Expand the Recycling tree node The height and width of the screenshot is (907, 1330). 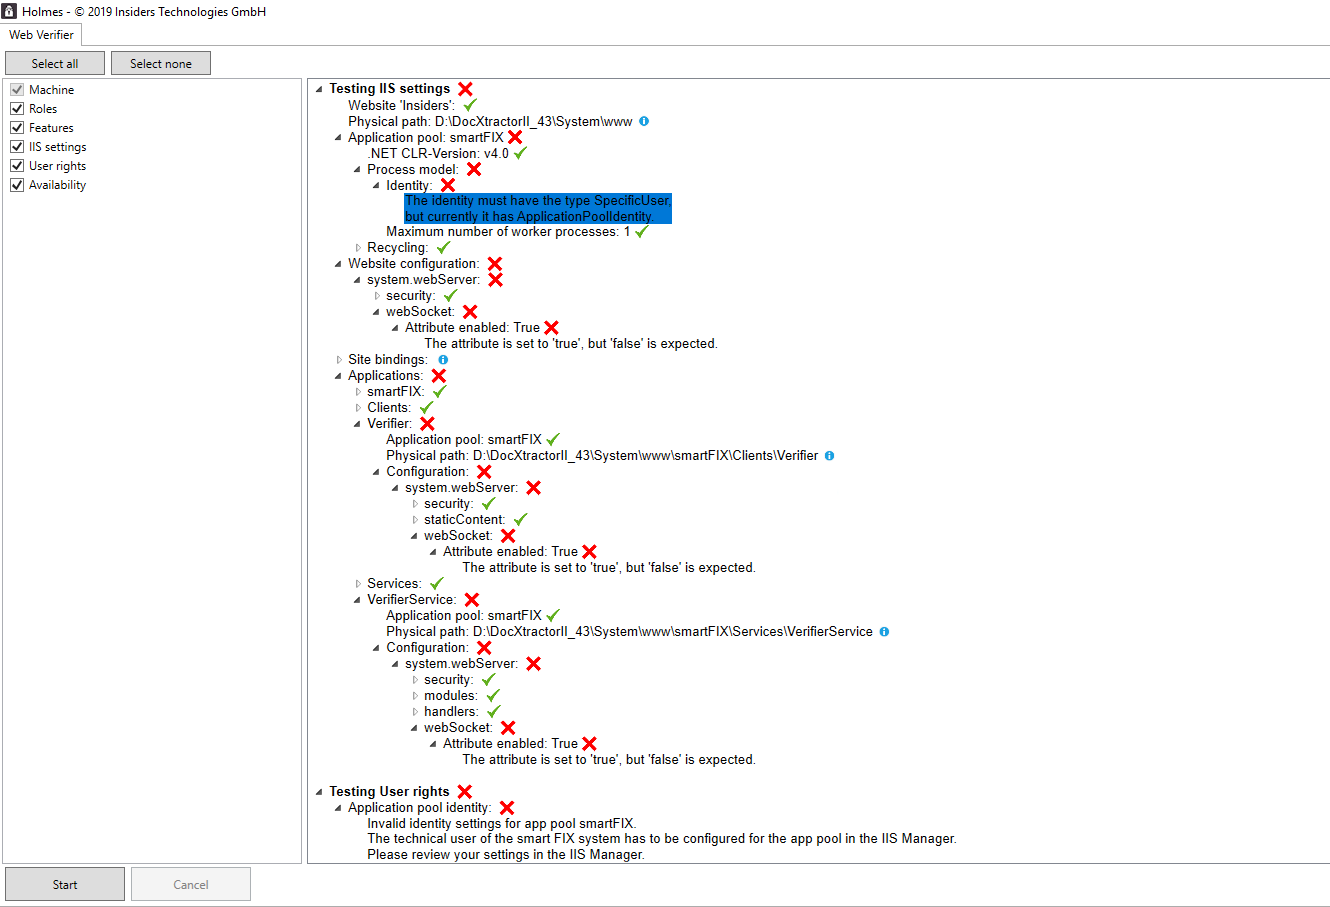(357, 247)
